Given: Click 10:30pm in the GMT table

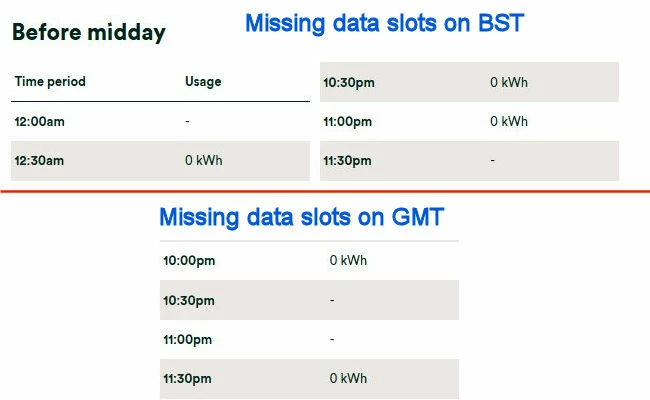Looking at the screenshot, I should pyautogui.click(x=189, y=300).
